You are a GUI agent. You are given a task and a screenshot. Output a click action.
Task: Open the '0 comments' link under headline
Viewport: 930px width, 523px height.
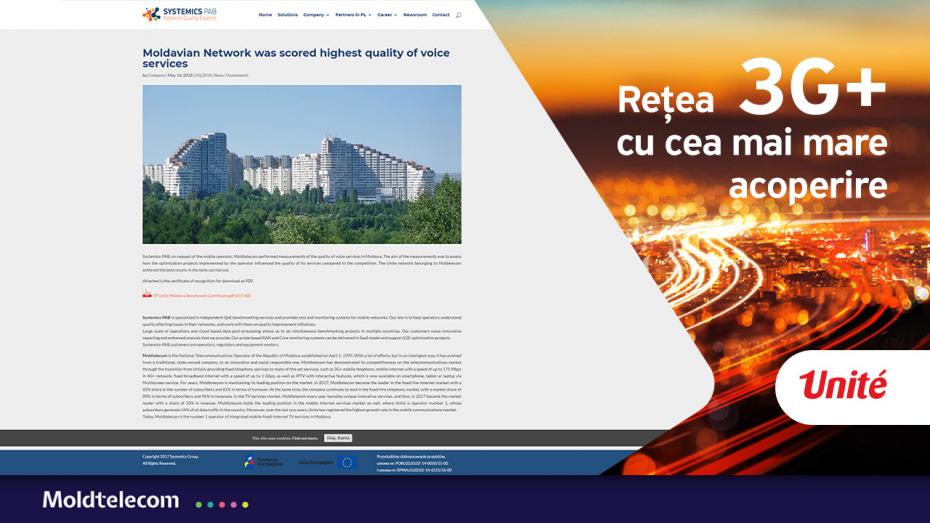coord(237,75)
